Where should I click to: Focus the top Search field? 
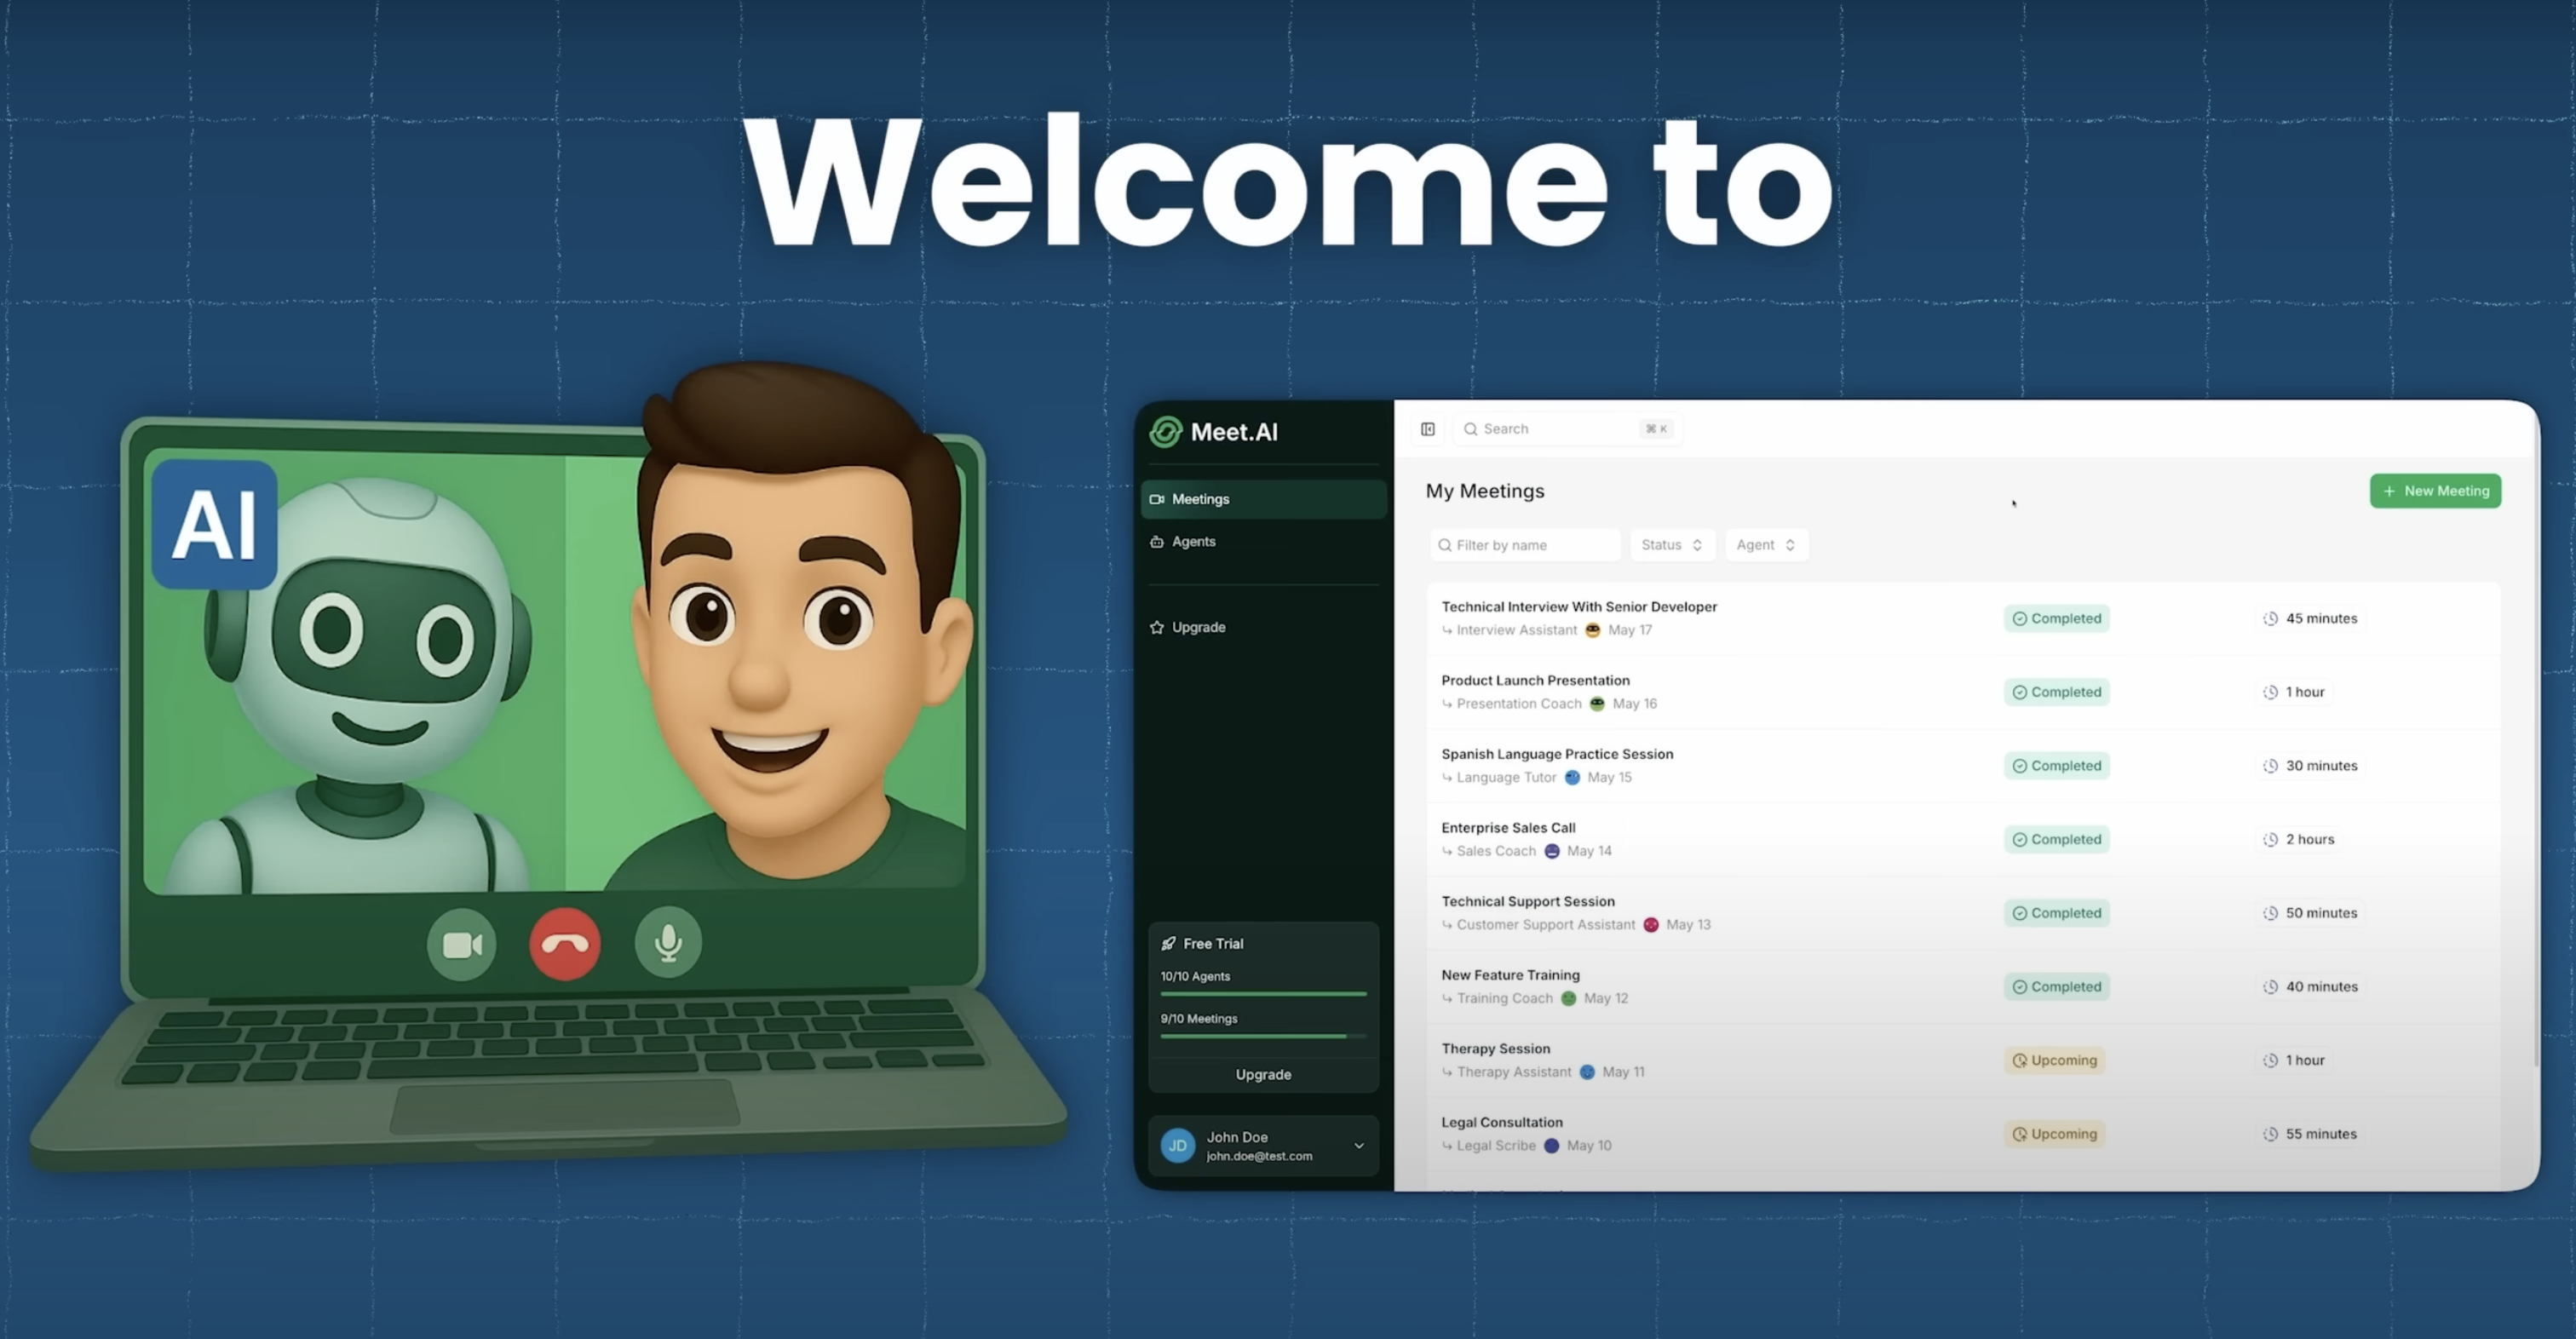(1568, 429)
